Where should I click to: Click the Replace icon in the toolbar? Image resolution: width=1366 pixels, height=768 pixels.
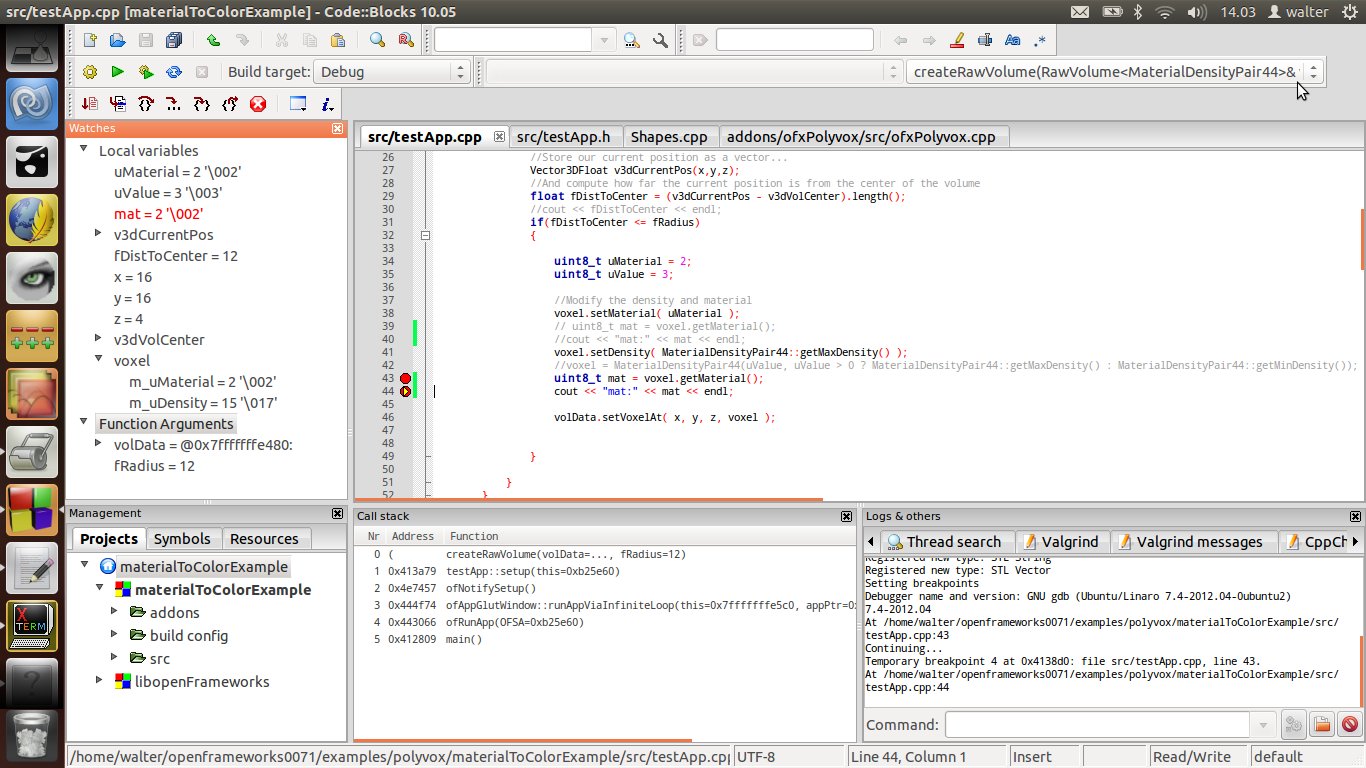click(405, 41)
